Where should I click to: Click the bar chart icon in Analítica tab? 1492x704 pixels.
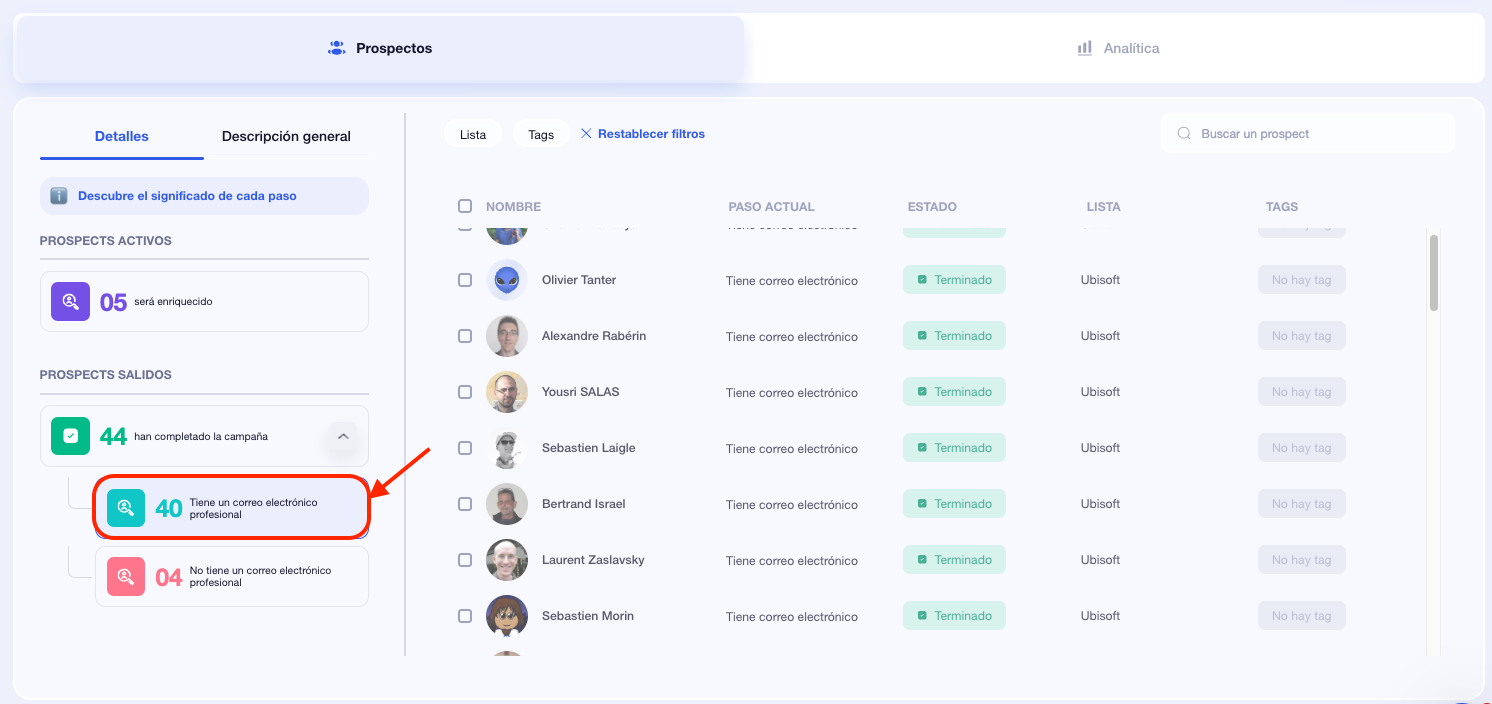1085,48
